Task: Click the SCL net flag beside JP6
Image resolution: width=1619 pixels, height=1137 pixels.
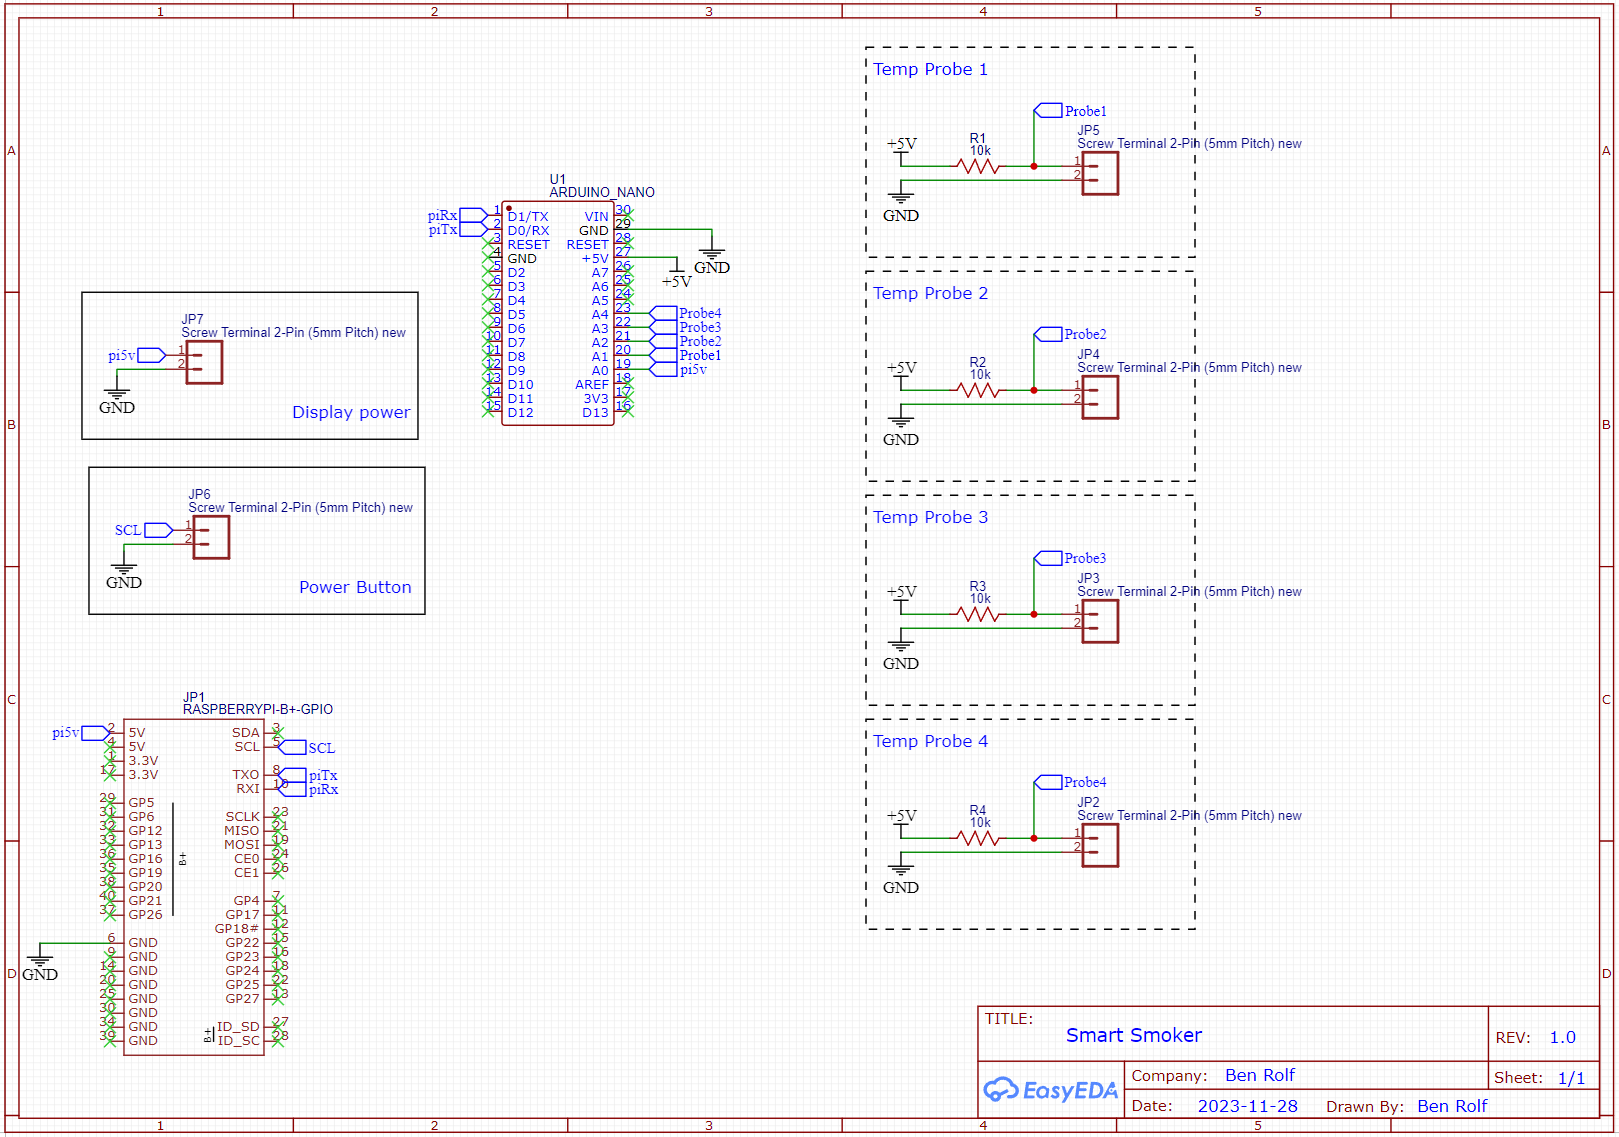Action: [144, 530]
